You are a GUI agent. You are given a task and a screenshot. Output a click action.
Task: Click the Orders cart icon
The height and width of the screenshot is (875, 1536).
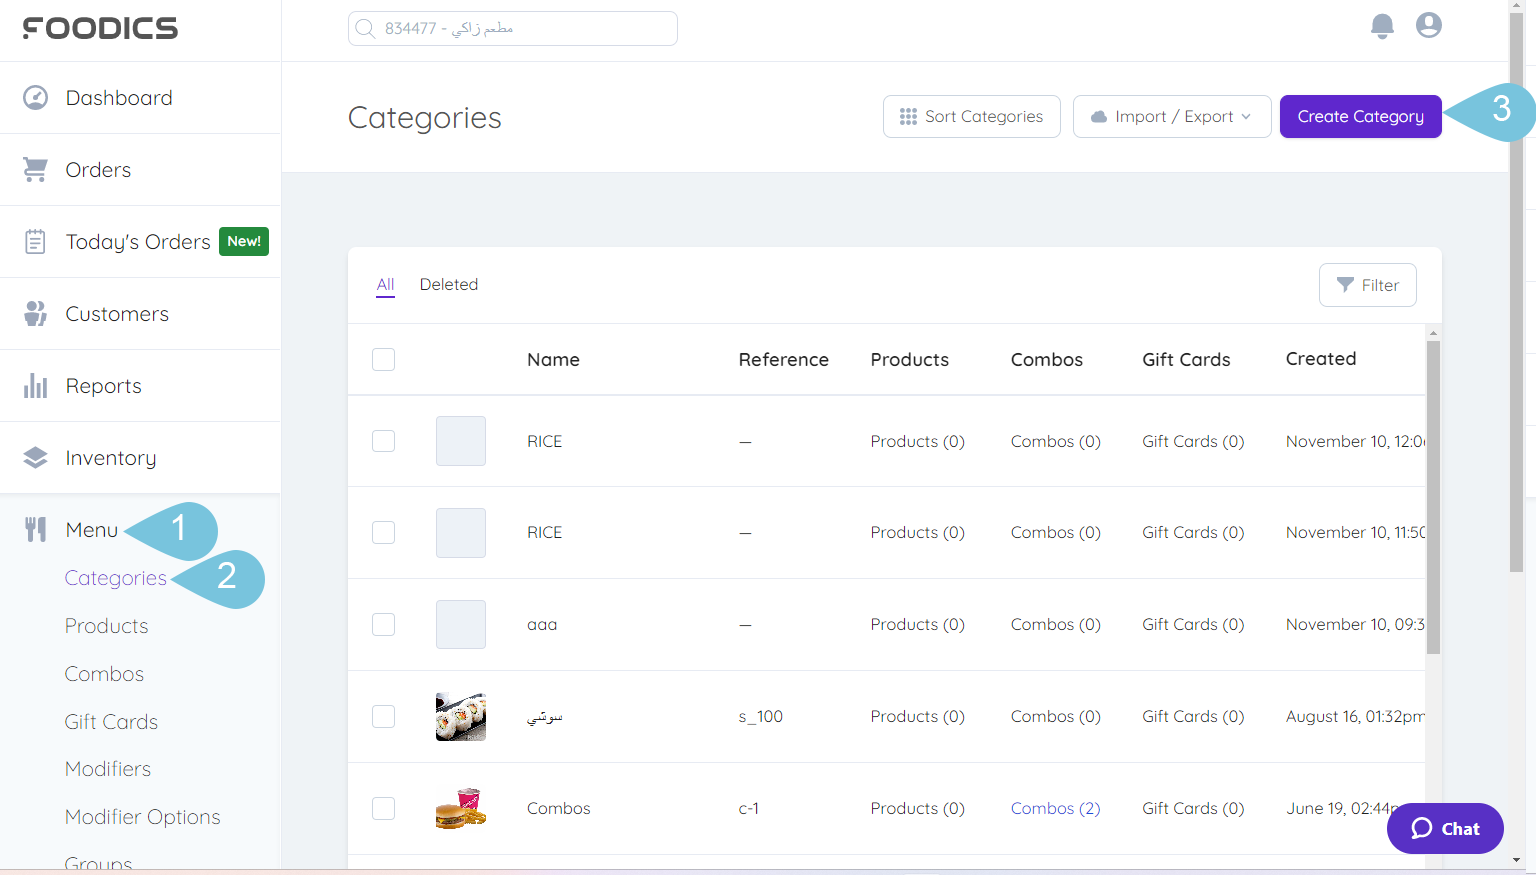point(36,169)
